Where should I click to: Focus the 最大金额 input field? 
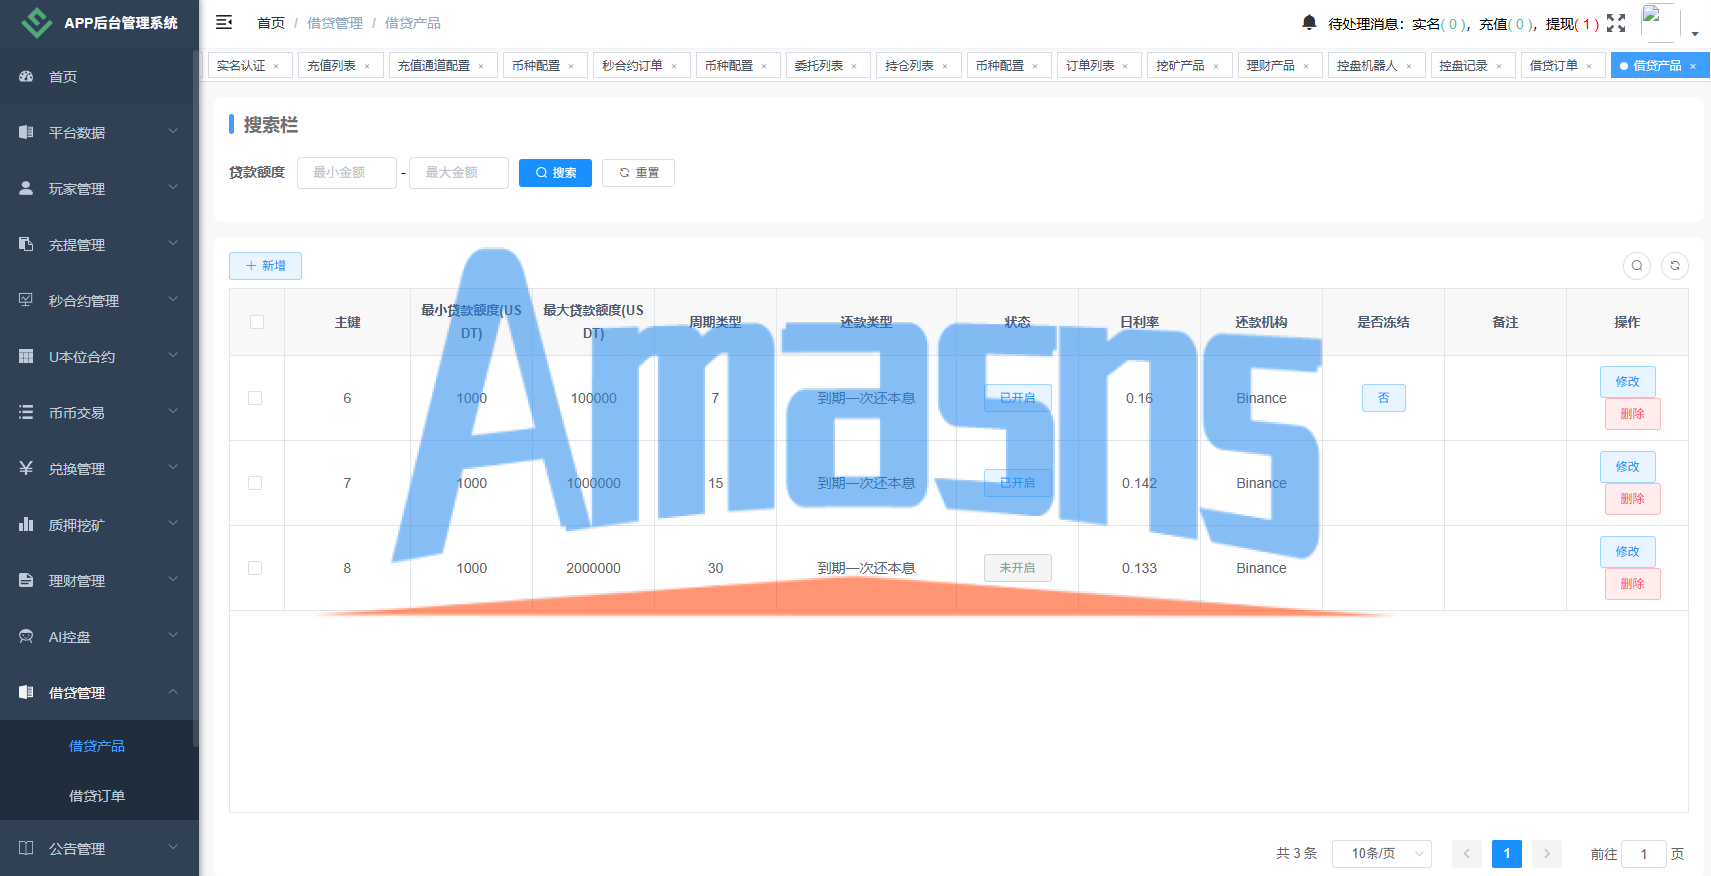point(459,173)
